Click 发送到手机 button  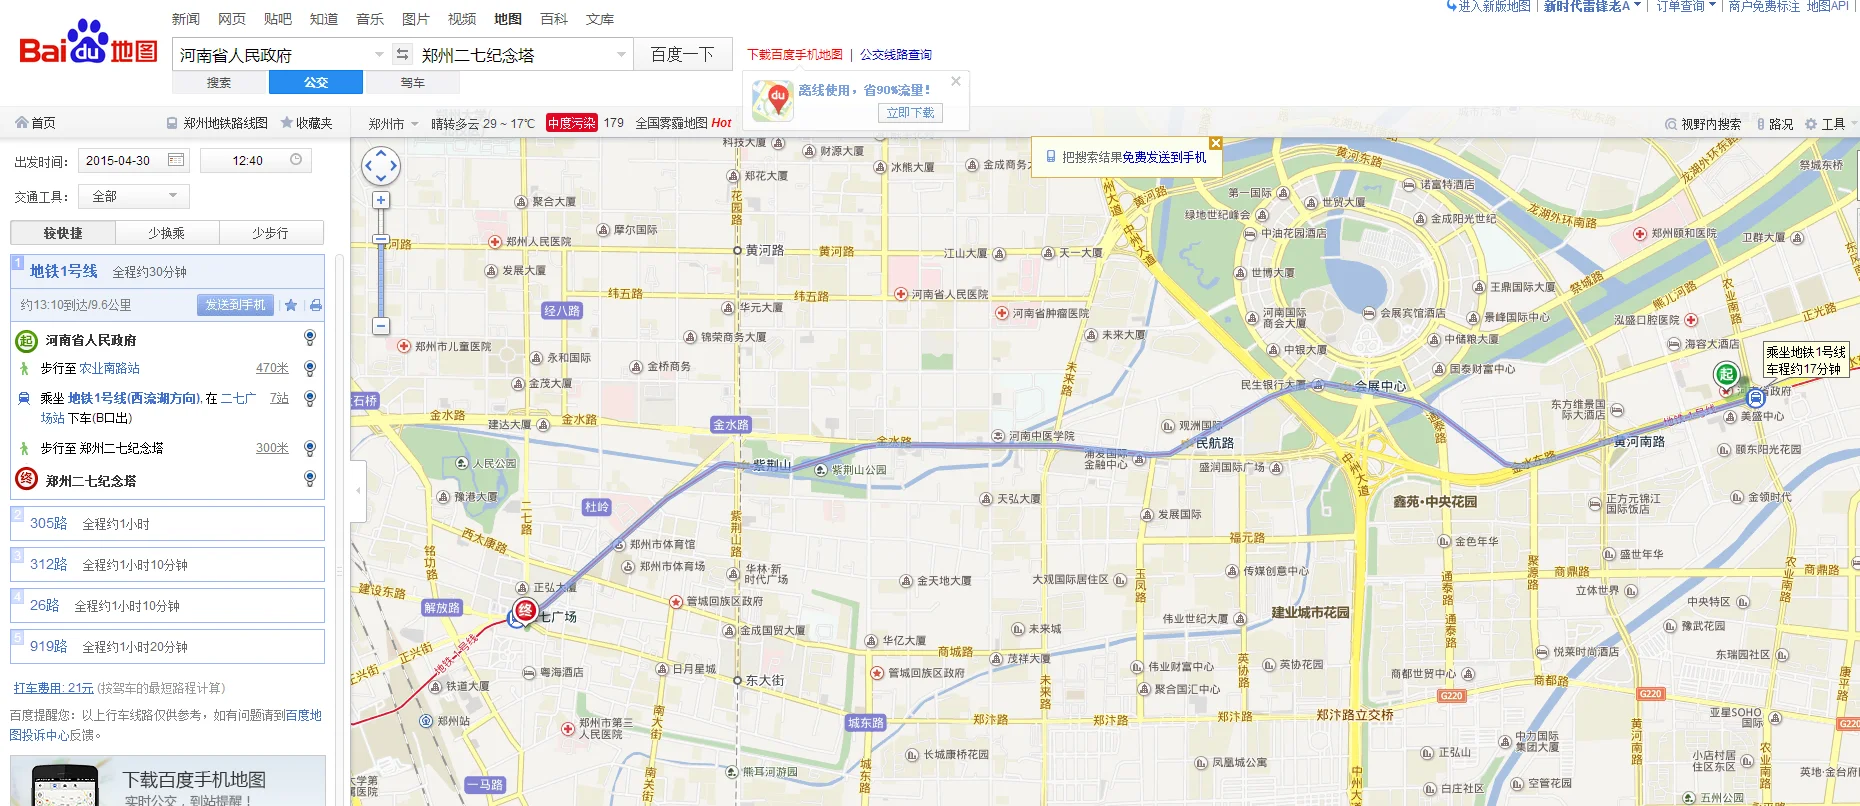(235, 305)
